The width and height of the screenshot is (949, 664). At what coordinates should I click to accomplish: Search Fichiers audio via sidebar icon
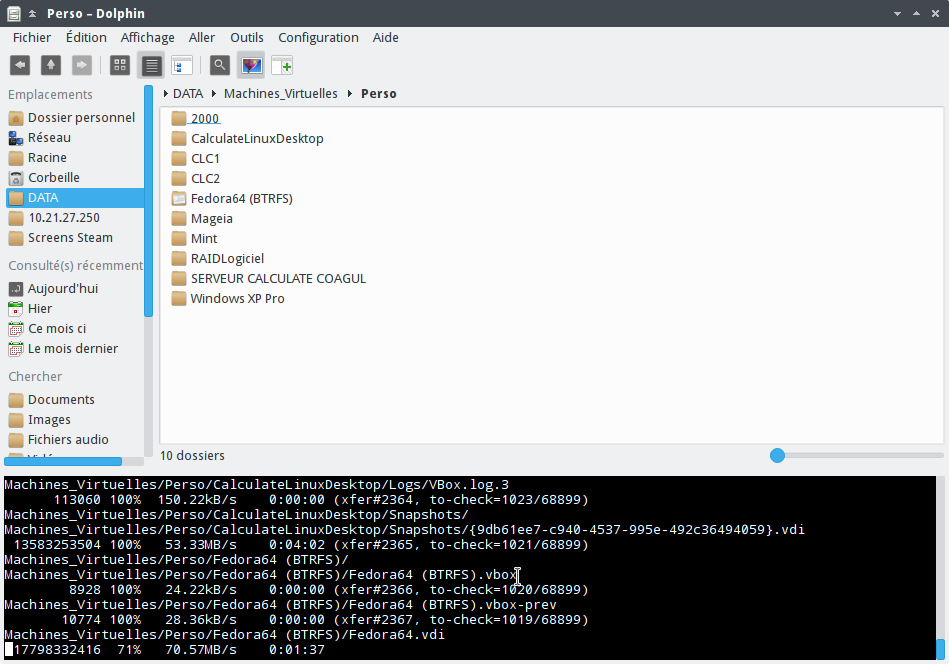click(x=16, y=440)
